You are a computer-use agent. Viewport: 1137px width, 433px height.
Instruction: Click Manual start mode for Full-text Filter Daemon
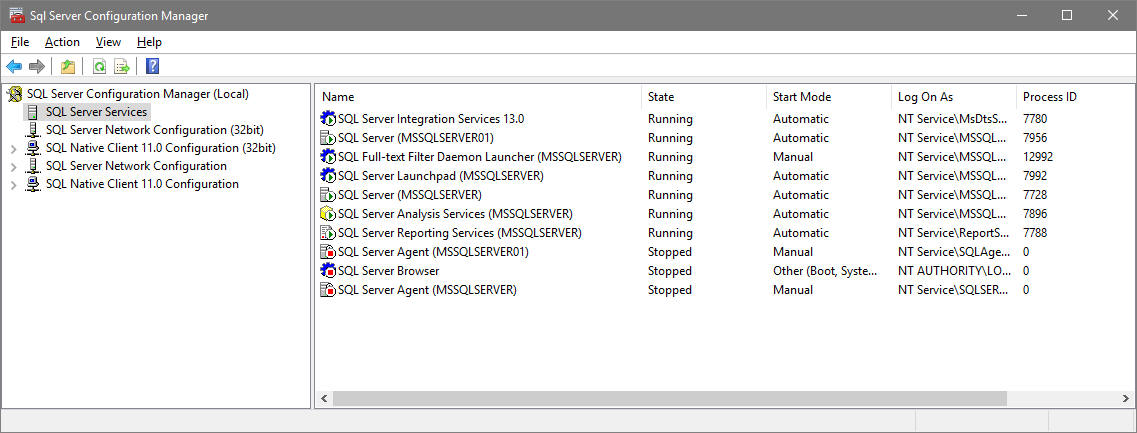[793, 156]
